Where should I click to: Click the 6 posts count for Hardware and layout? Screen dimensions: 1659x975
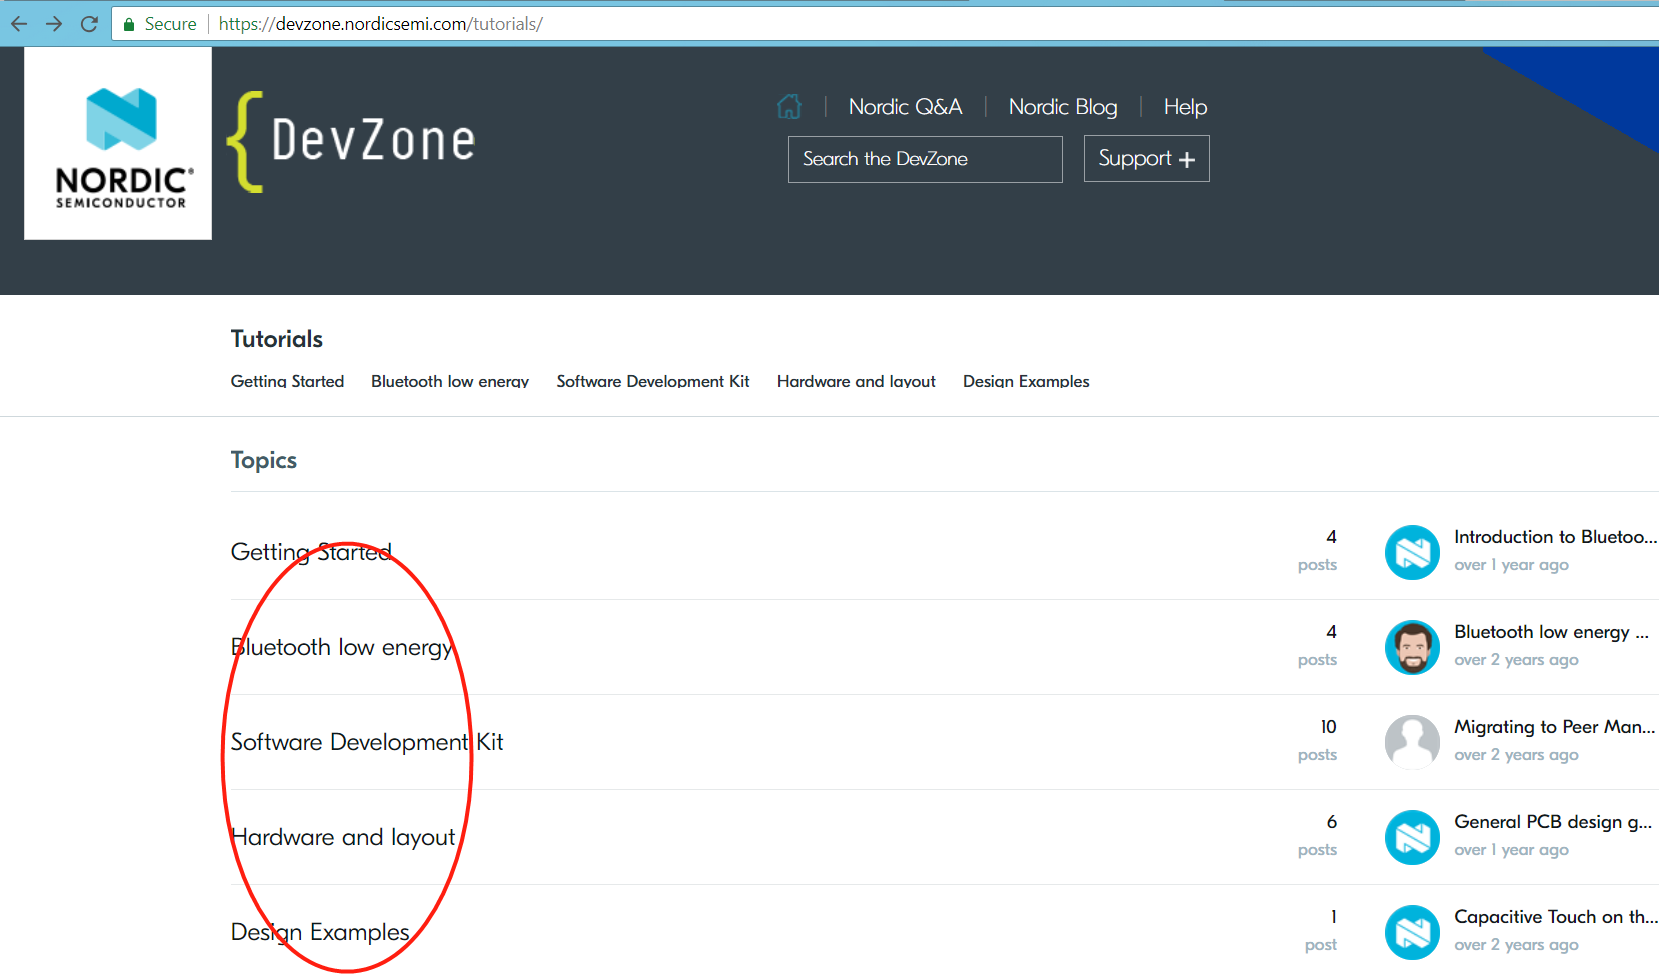[x=1317, y=835]
